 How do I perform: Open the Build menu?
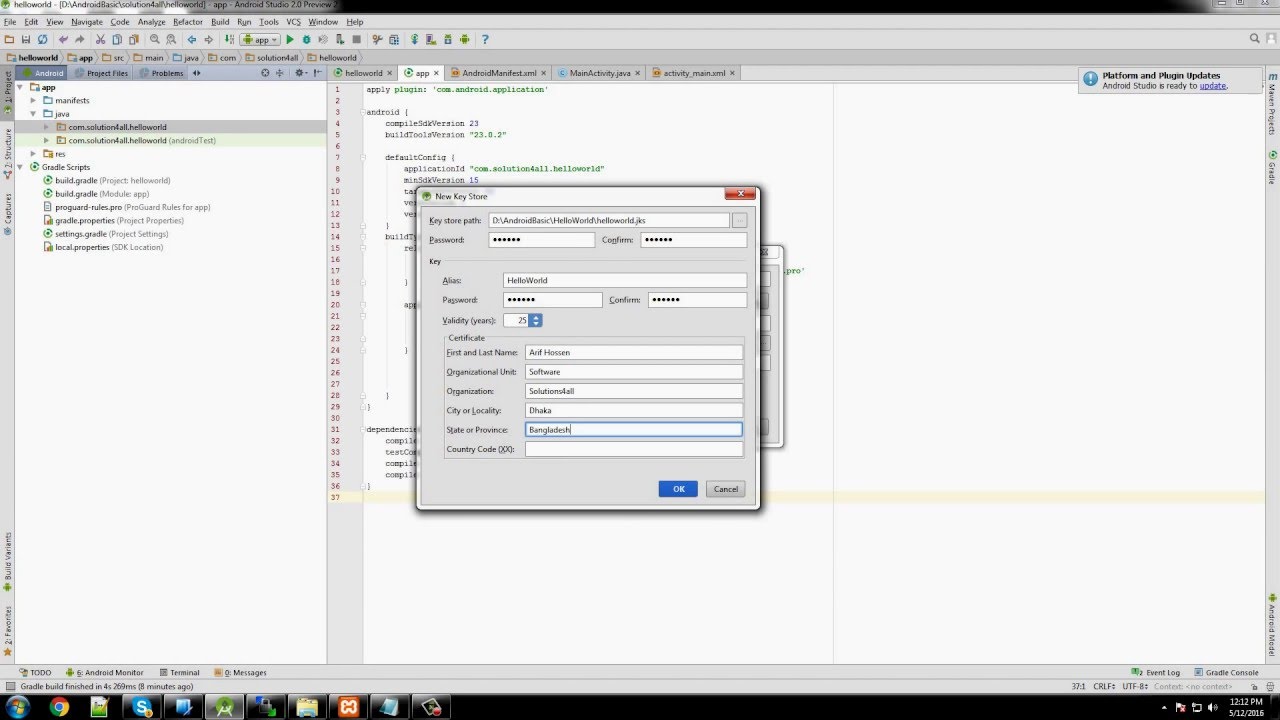220,21
